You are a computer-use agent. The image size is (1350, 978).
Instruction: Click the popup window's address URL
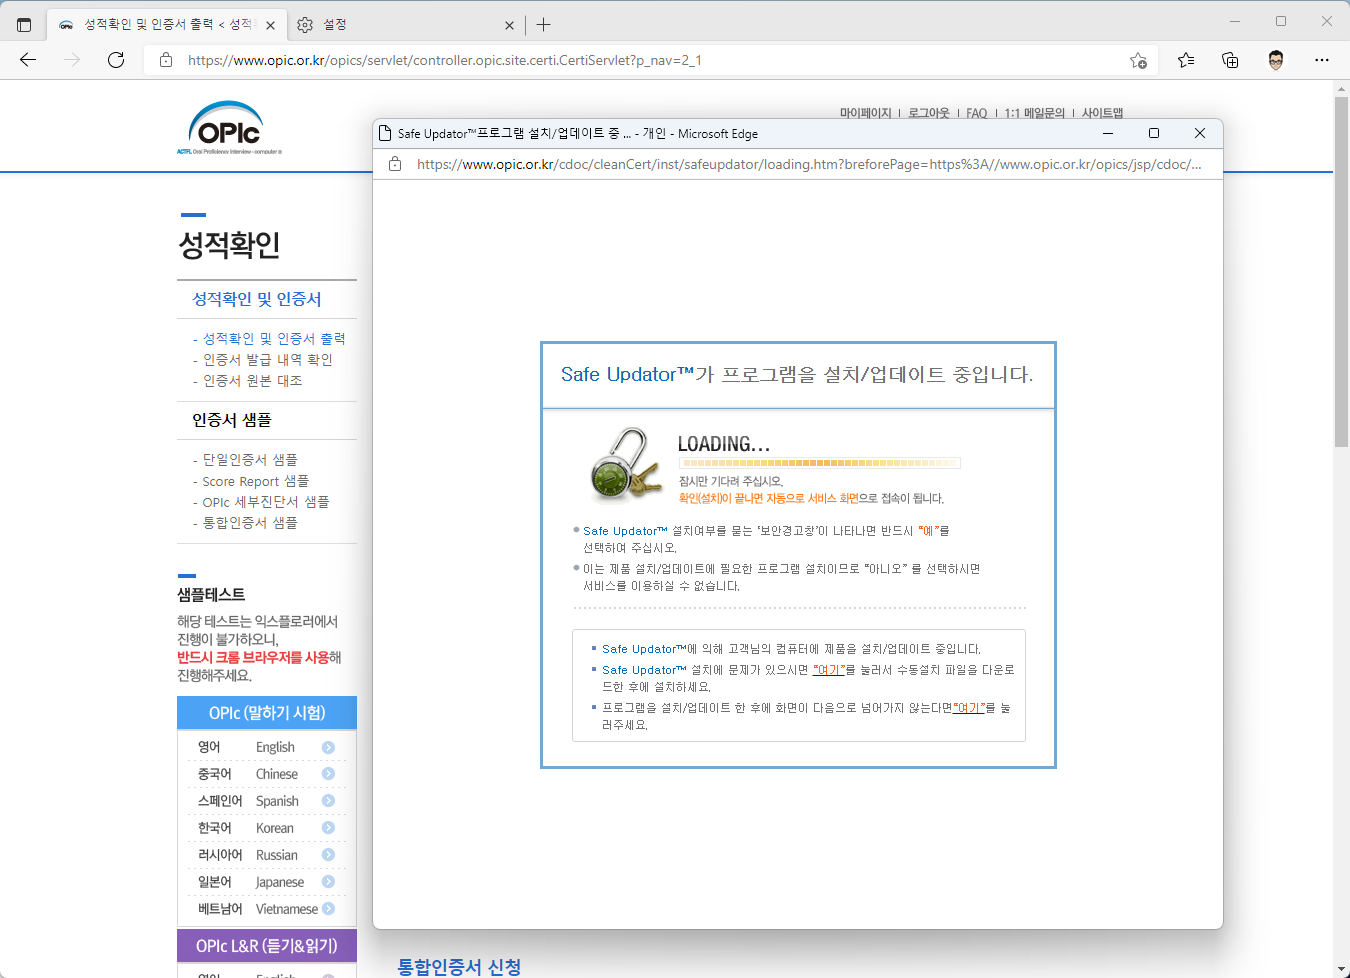pyautogui.click(x=809, y=164)
